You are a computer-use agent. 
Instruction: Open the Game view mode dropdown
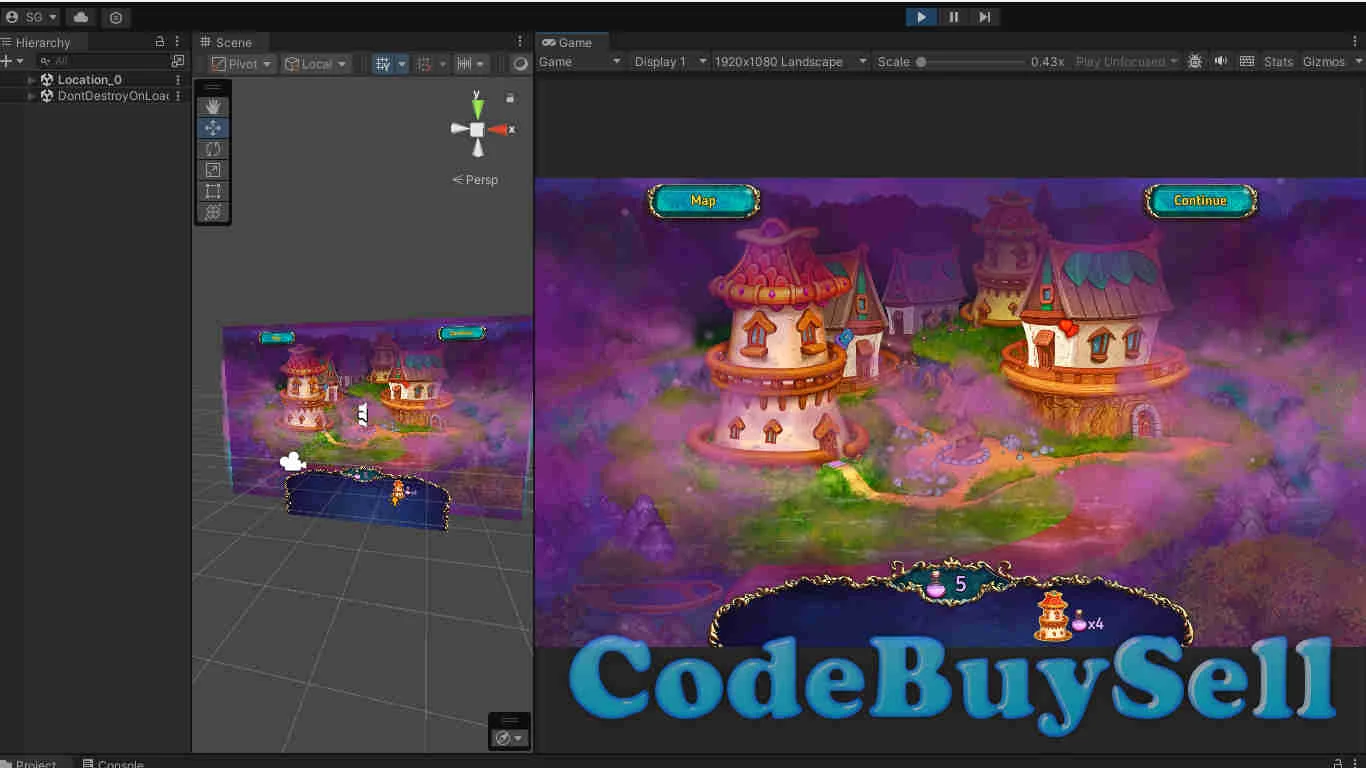point(580,61)
